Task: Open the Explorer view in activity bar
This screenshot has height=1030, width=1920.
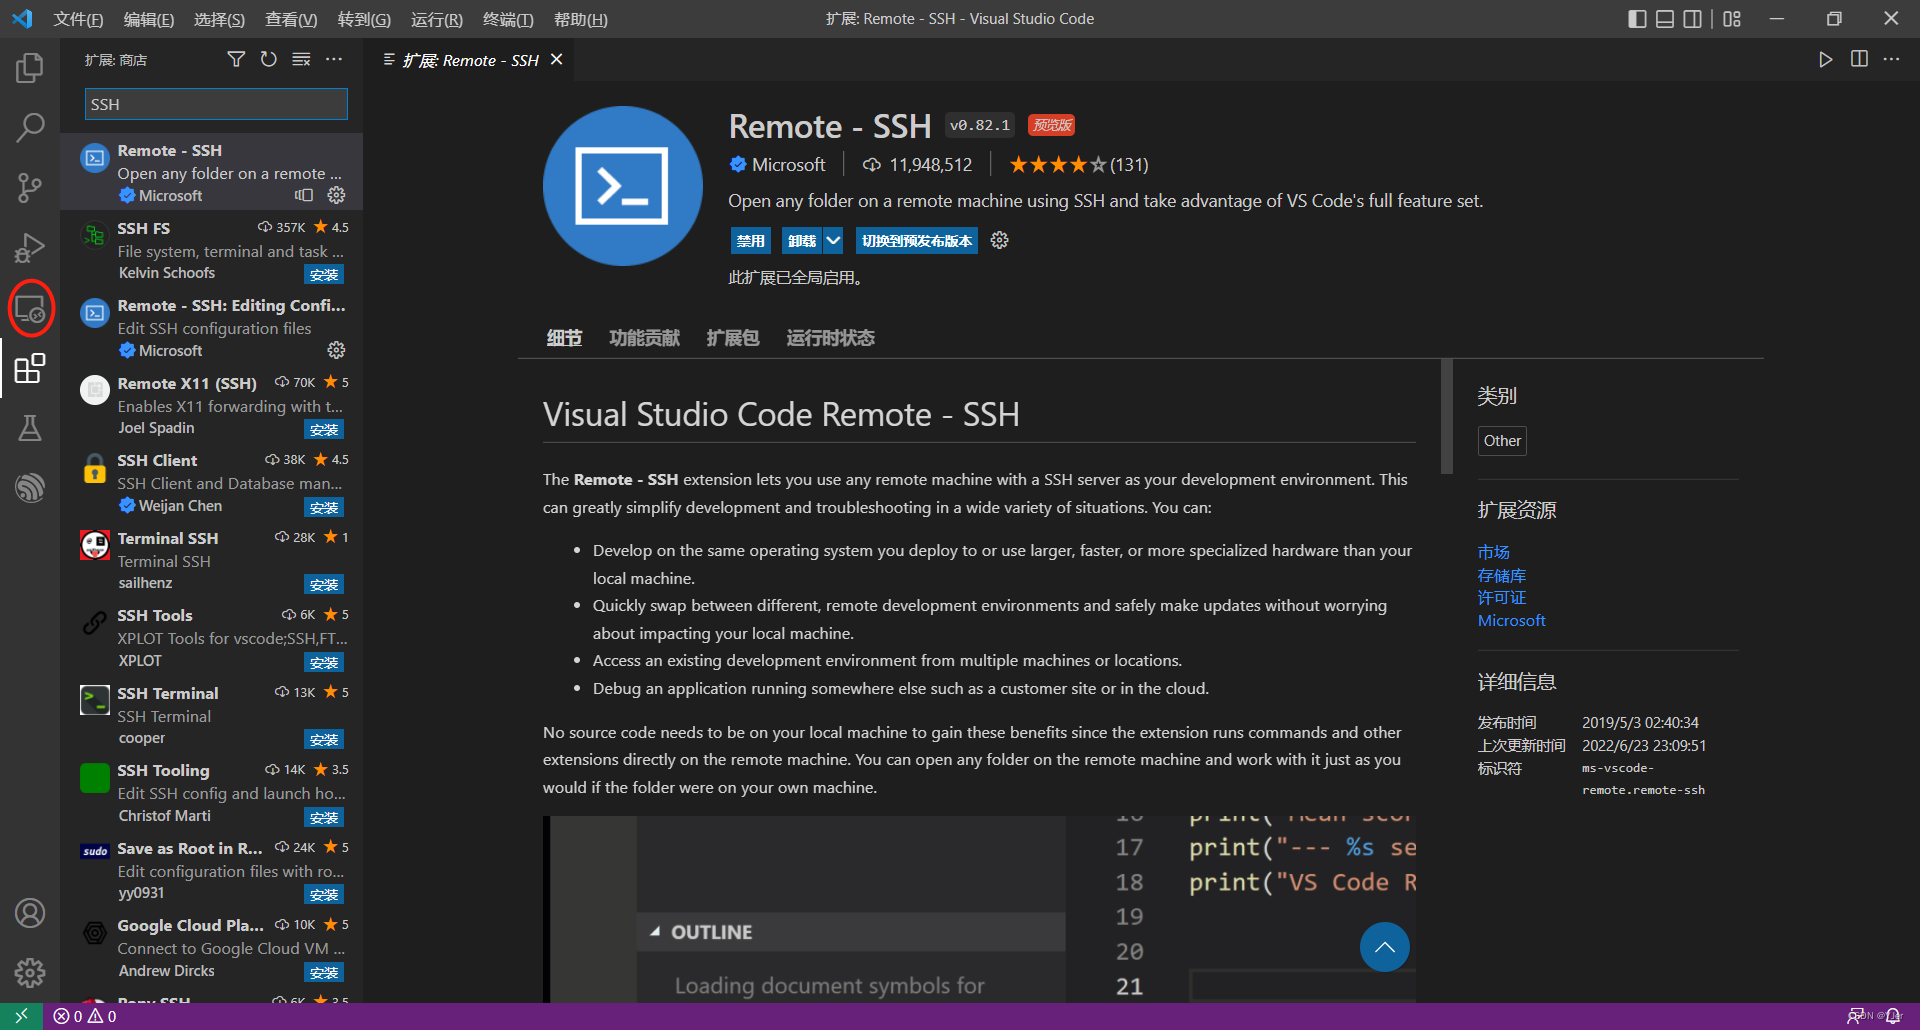Action: 30,68
